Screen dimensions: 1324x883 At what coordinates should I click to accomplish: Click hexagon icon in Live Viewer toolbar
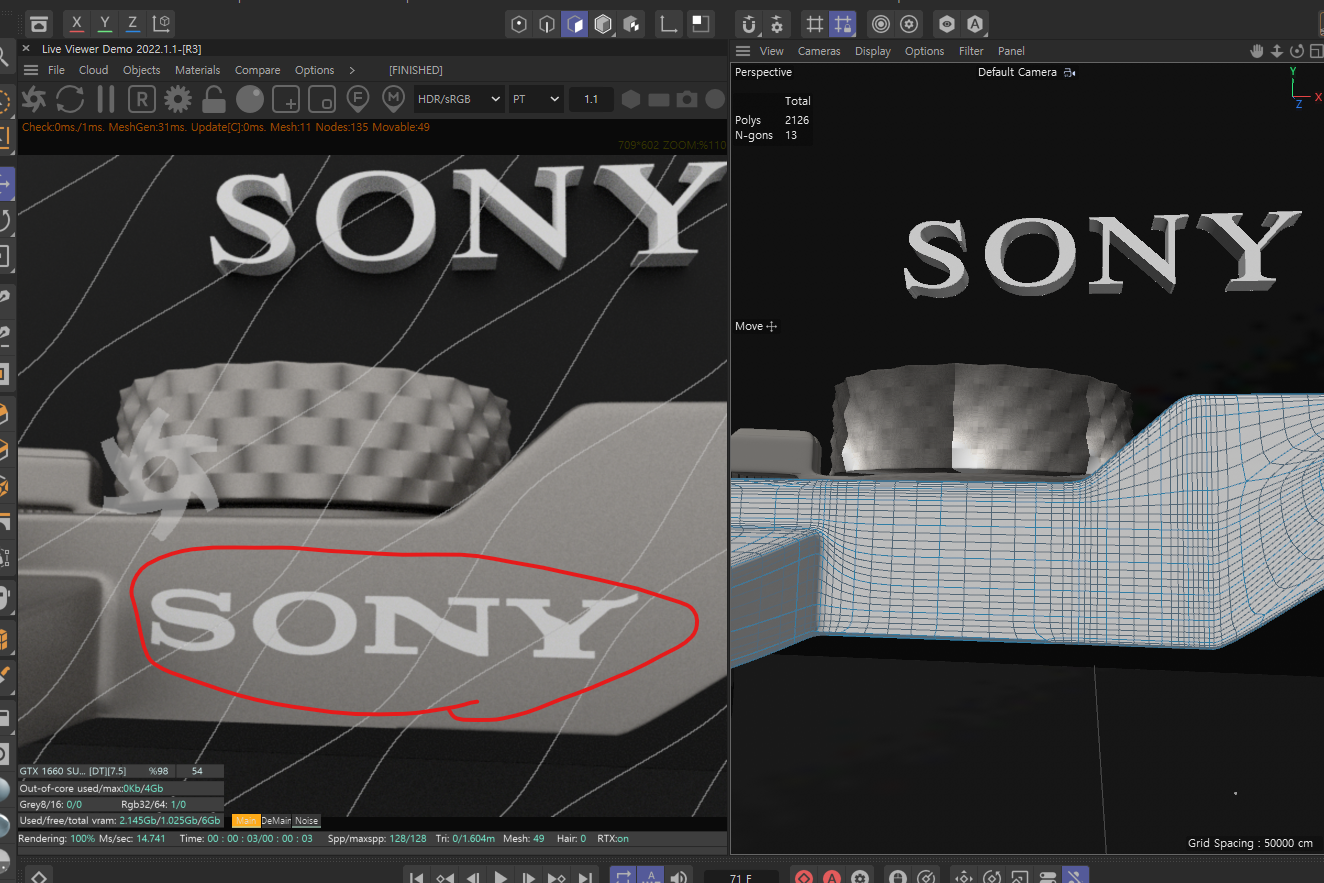(x=631, y=99)
